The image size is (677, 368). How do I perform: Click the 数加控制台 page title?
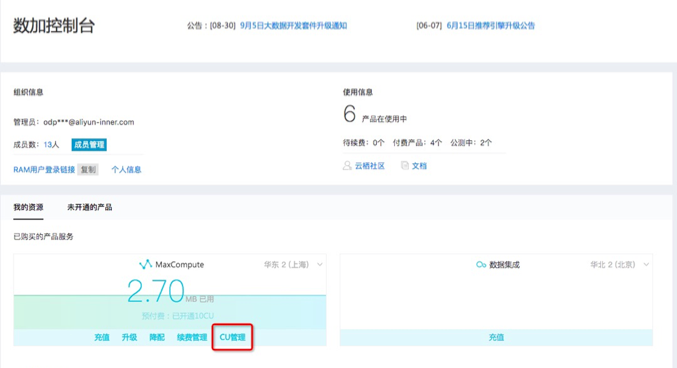pyautogui.click(x=54, y=26)
